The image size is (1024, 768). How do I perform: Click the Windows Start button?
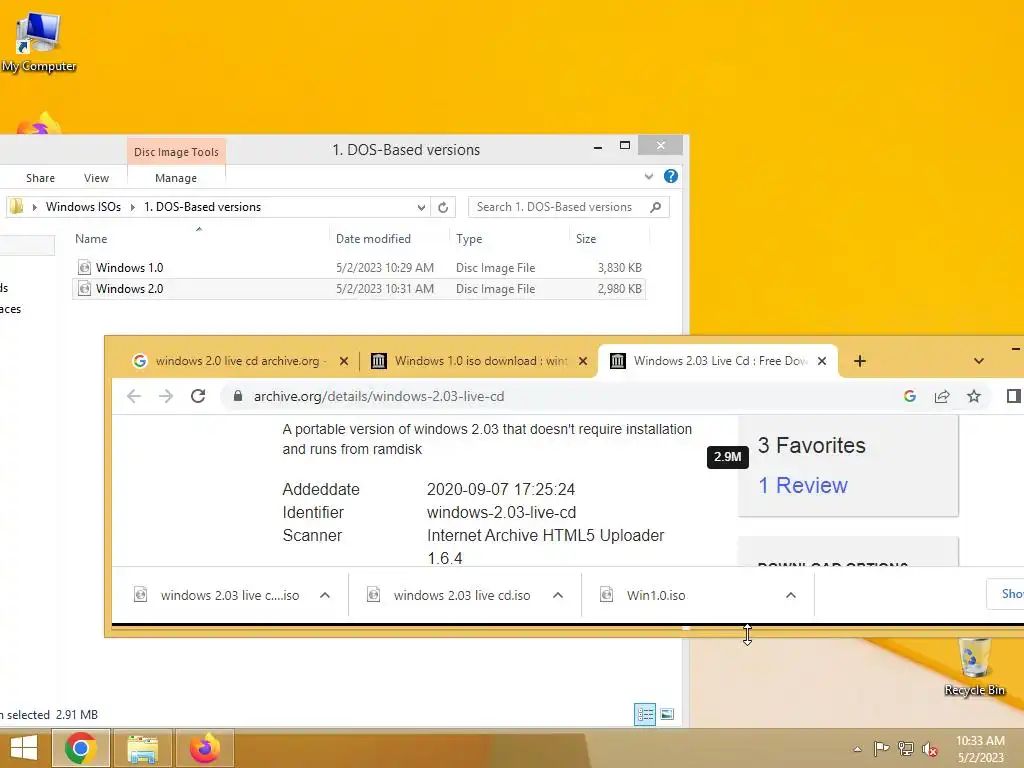click(x=24, y=748)
